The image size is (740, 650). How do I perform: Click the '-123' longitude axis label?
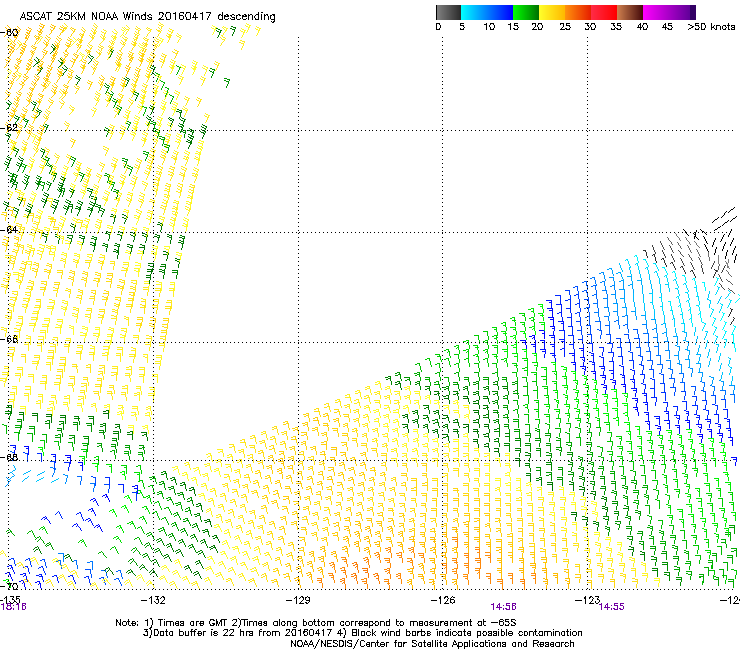coord(587,600)
